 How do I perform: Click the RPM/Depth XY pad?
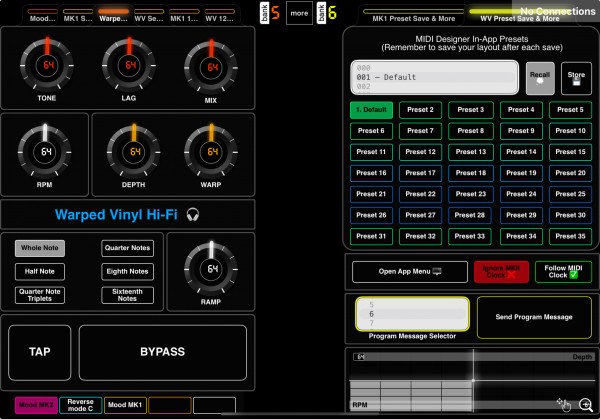click(473, 381)
